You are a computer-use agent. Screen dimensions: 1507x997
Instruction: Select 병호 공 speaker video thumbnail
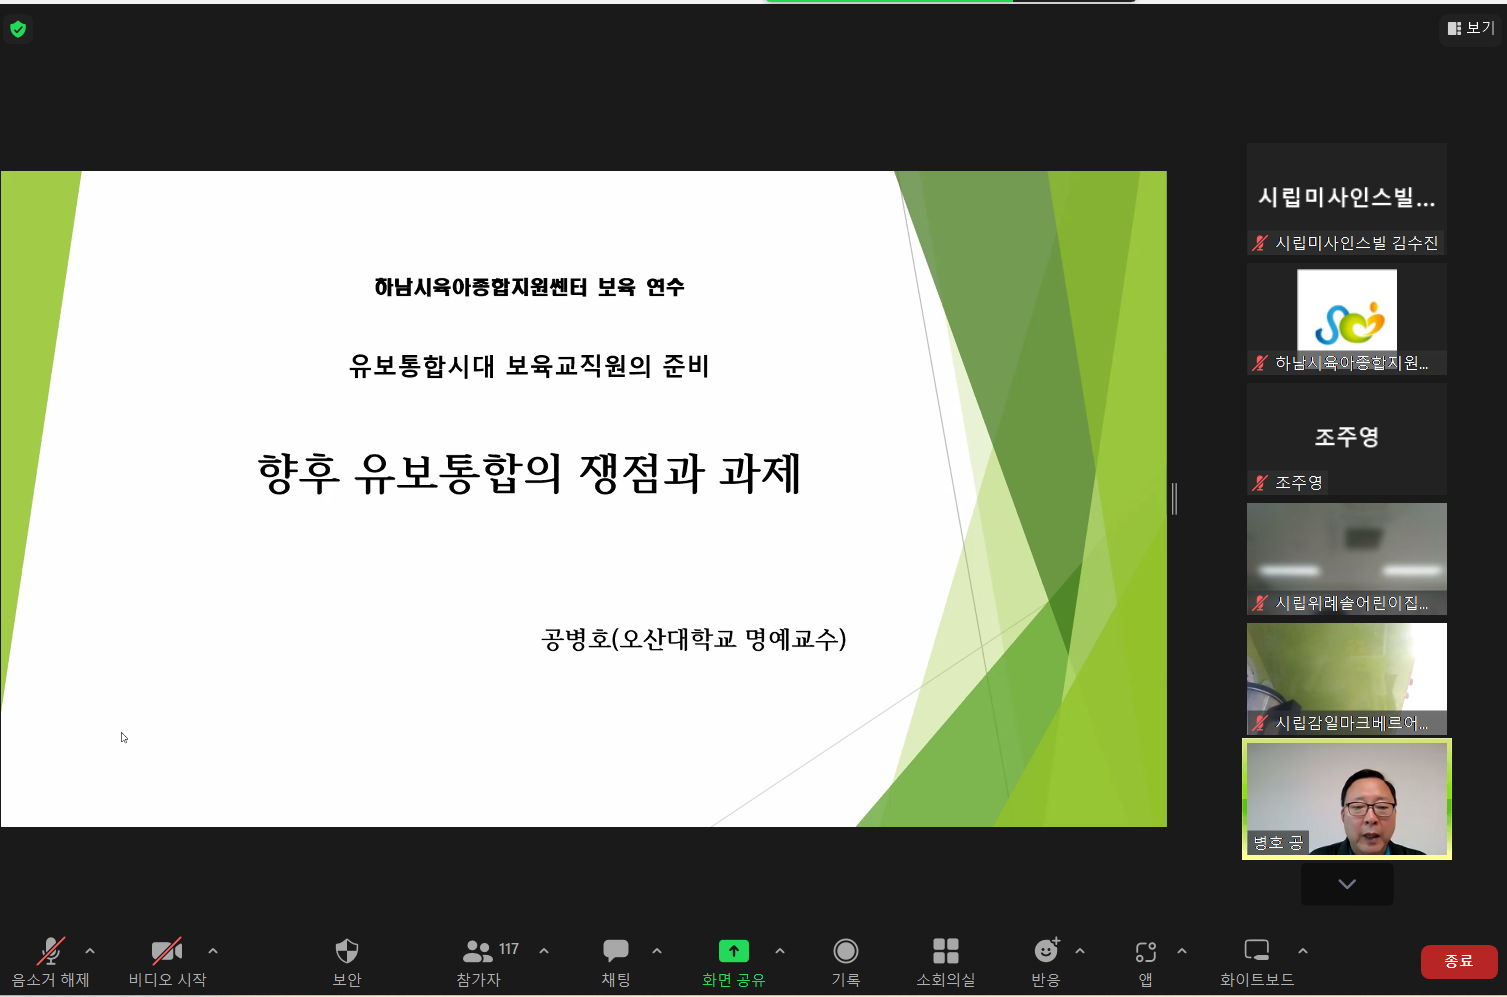[1347, 799]
